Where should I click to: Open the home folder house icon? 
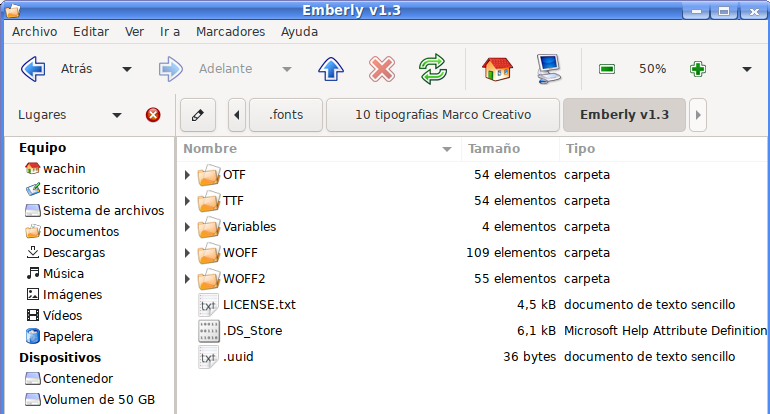(x=497, y=69)
